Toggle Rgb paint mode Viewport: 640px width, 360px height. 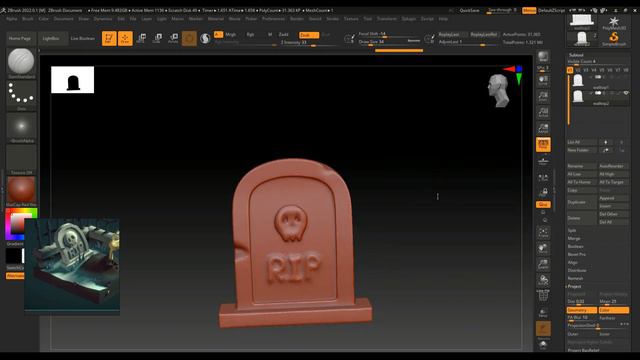pos(250,35)
